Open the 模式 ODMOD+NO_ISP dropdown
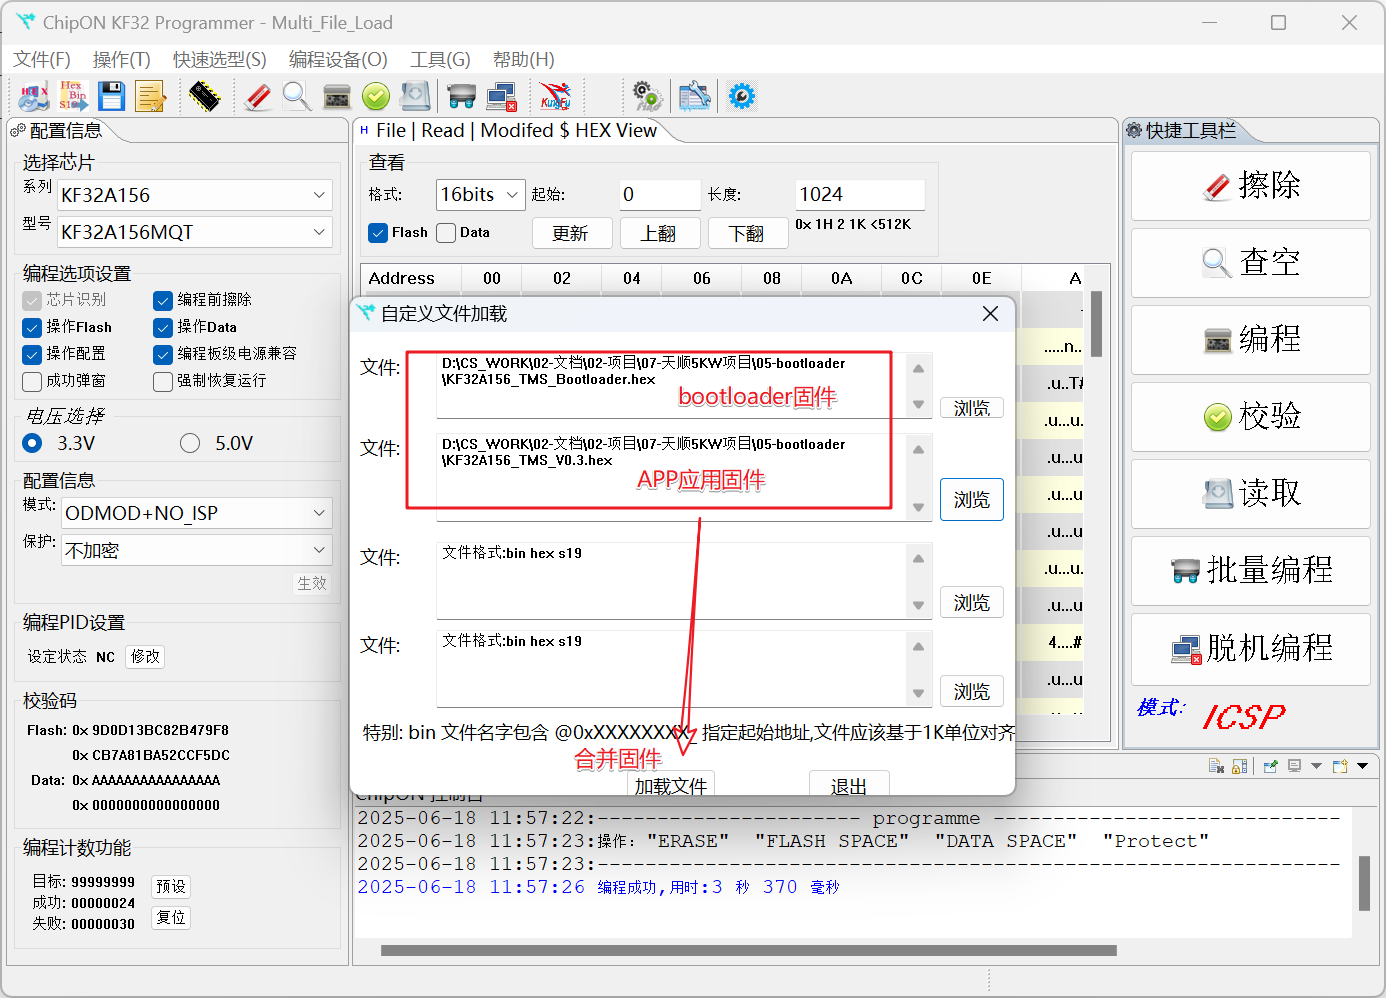The width and height of the screenshot is (1386, 998). pos(197,513)
